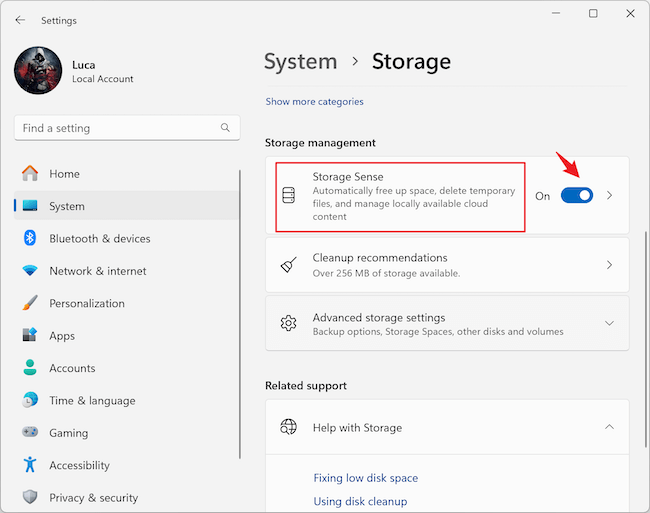
Task: Select System in the sidebar
Action: [126, 206]
